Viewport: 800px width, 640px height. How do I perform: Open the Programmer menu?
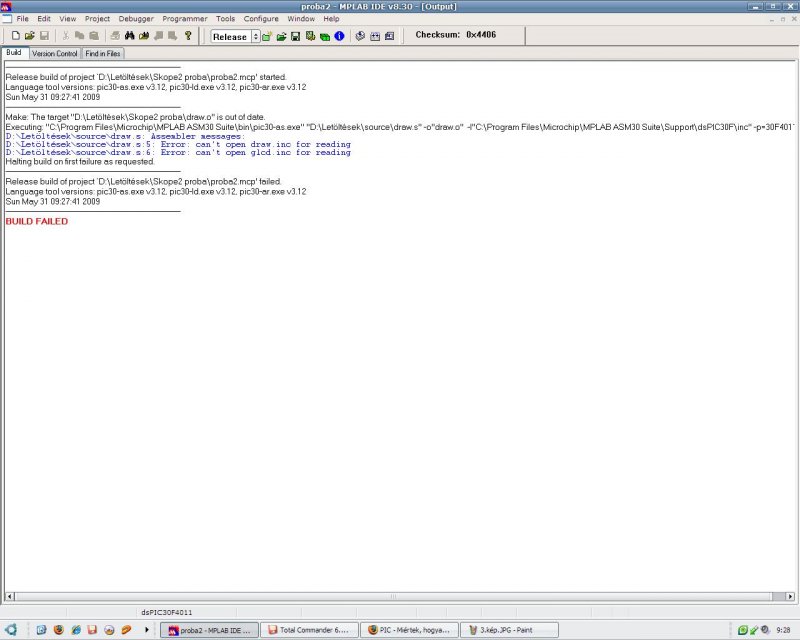tap(185, 19)
